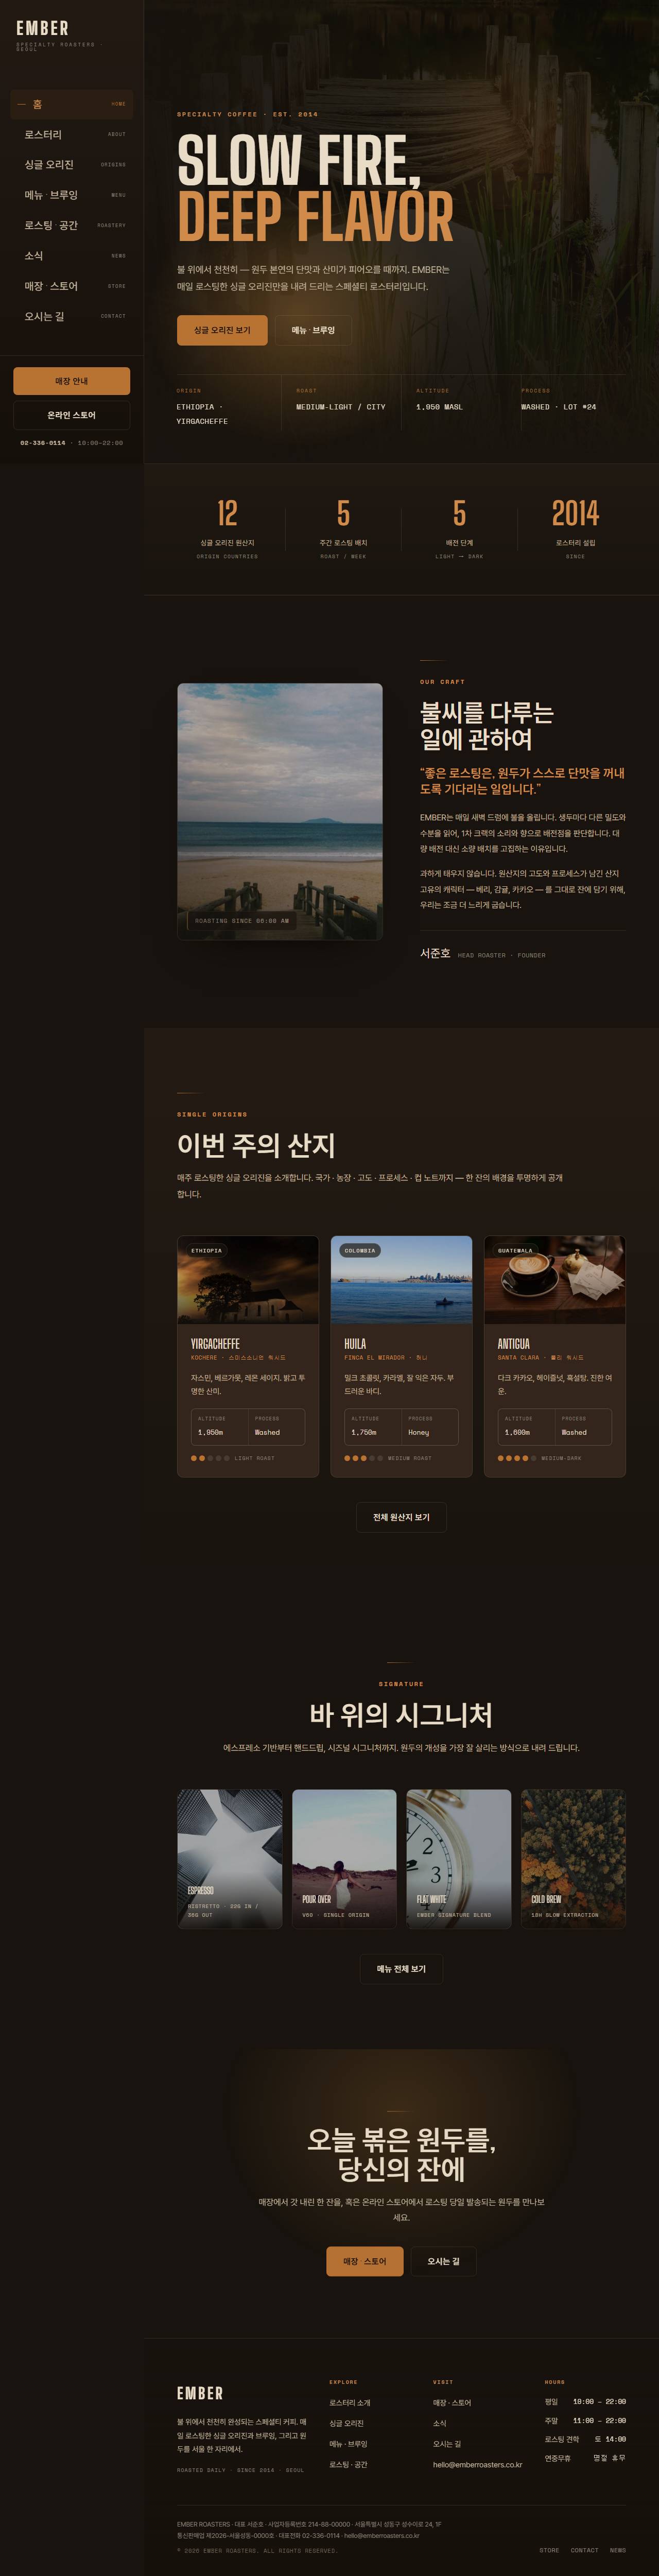Click the 메뉴 전체 보기 button
659x2576 pixels.
(x=401, y=1969)
